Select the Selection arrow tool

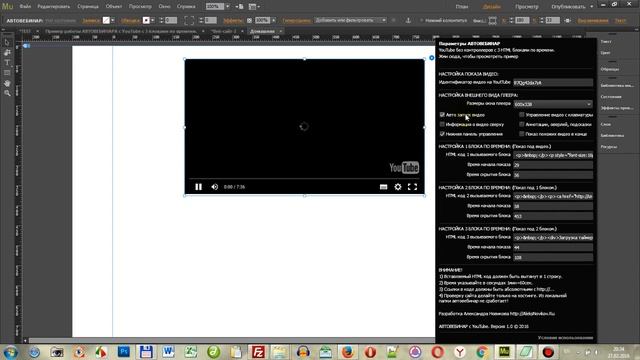(7, 42)
